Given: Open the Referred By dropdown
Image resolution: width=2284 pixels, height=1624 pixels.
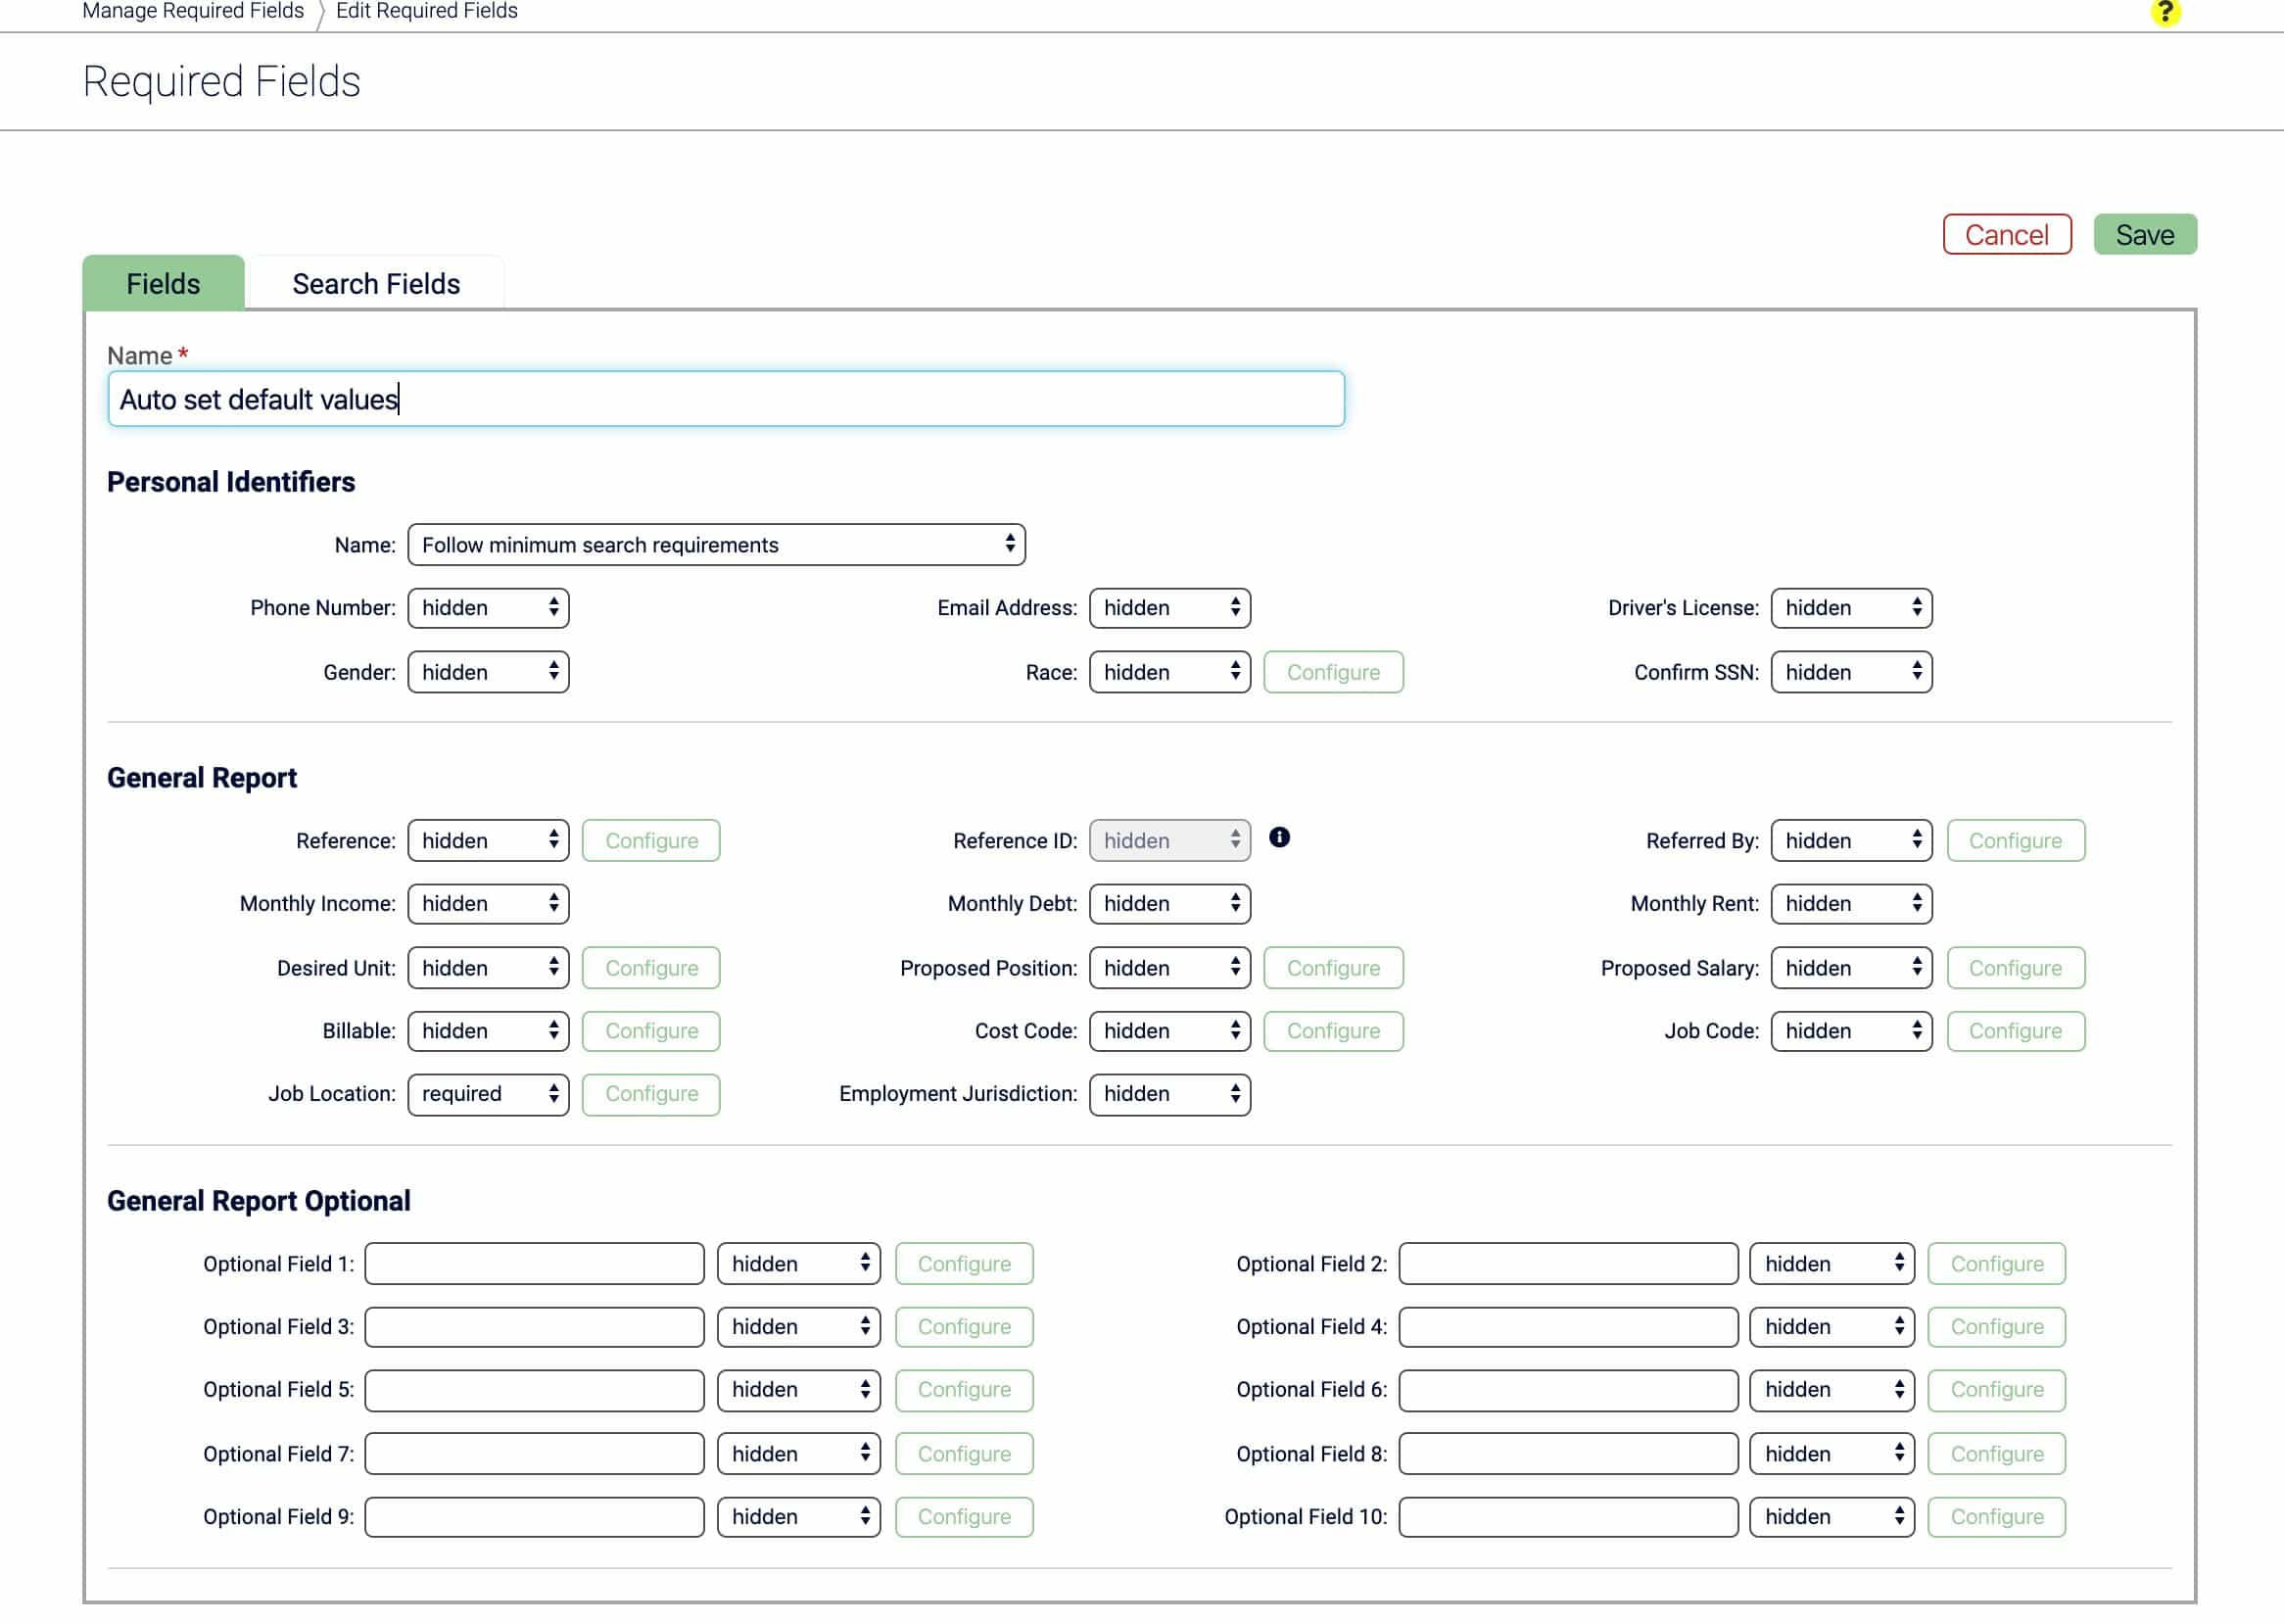Looking at the screenshot, I should click(x=1851, y=840).
